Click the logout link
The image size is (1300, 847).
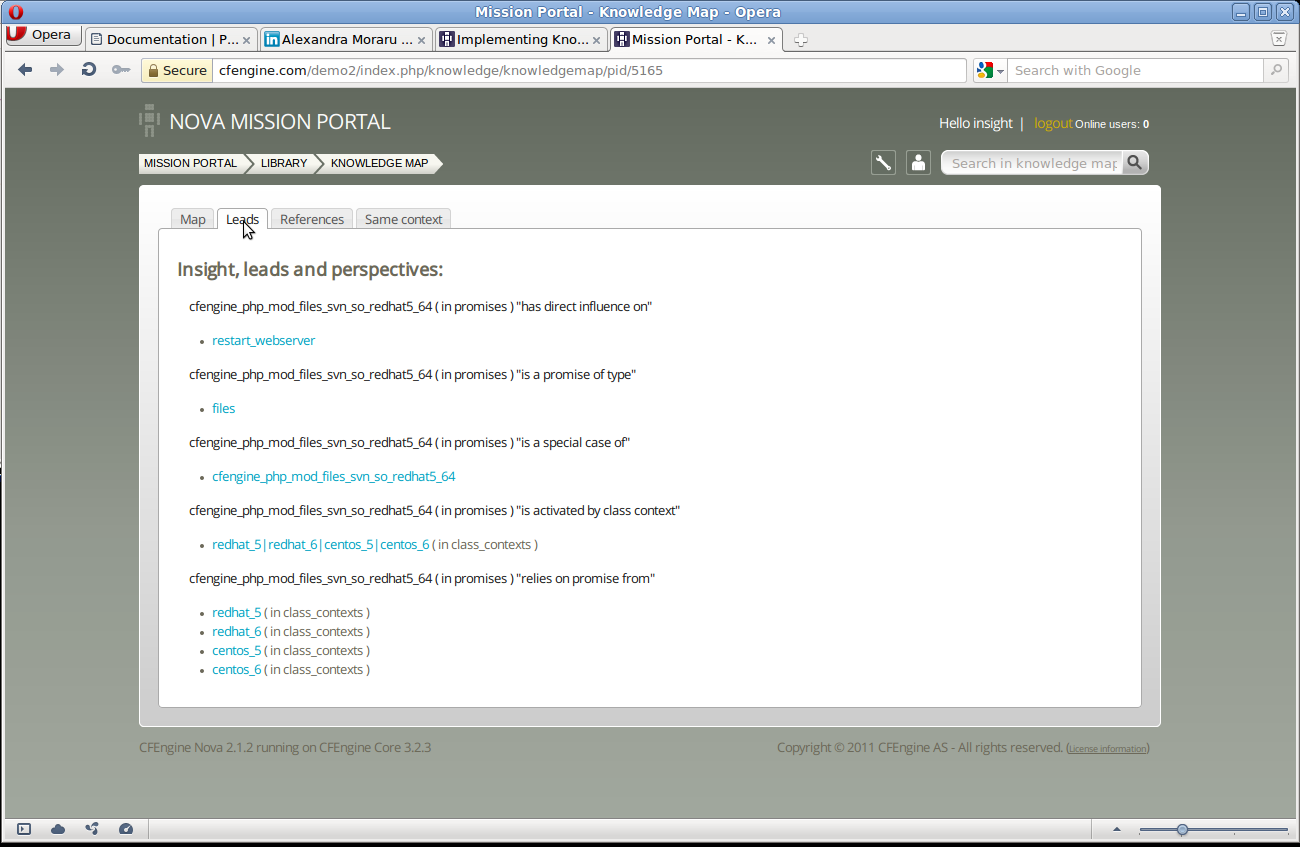1053,123
